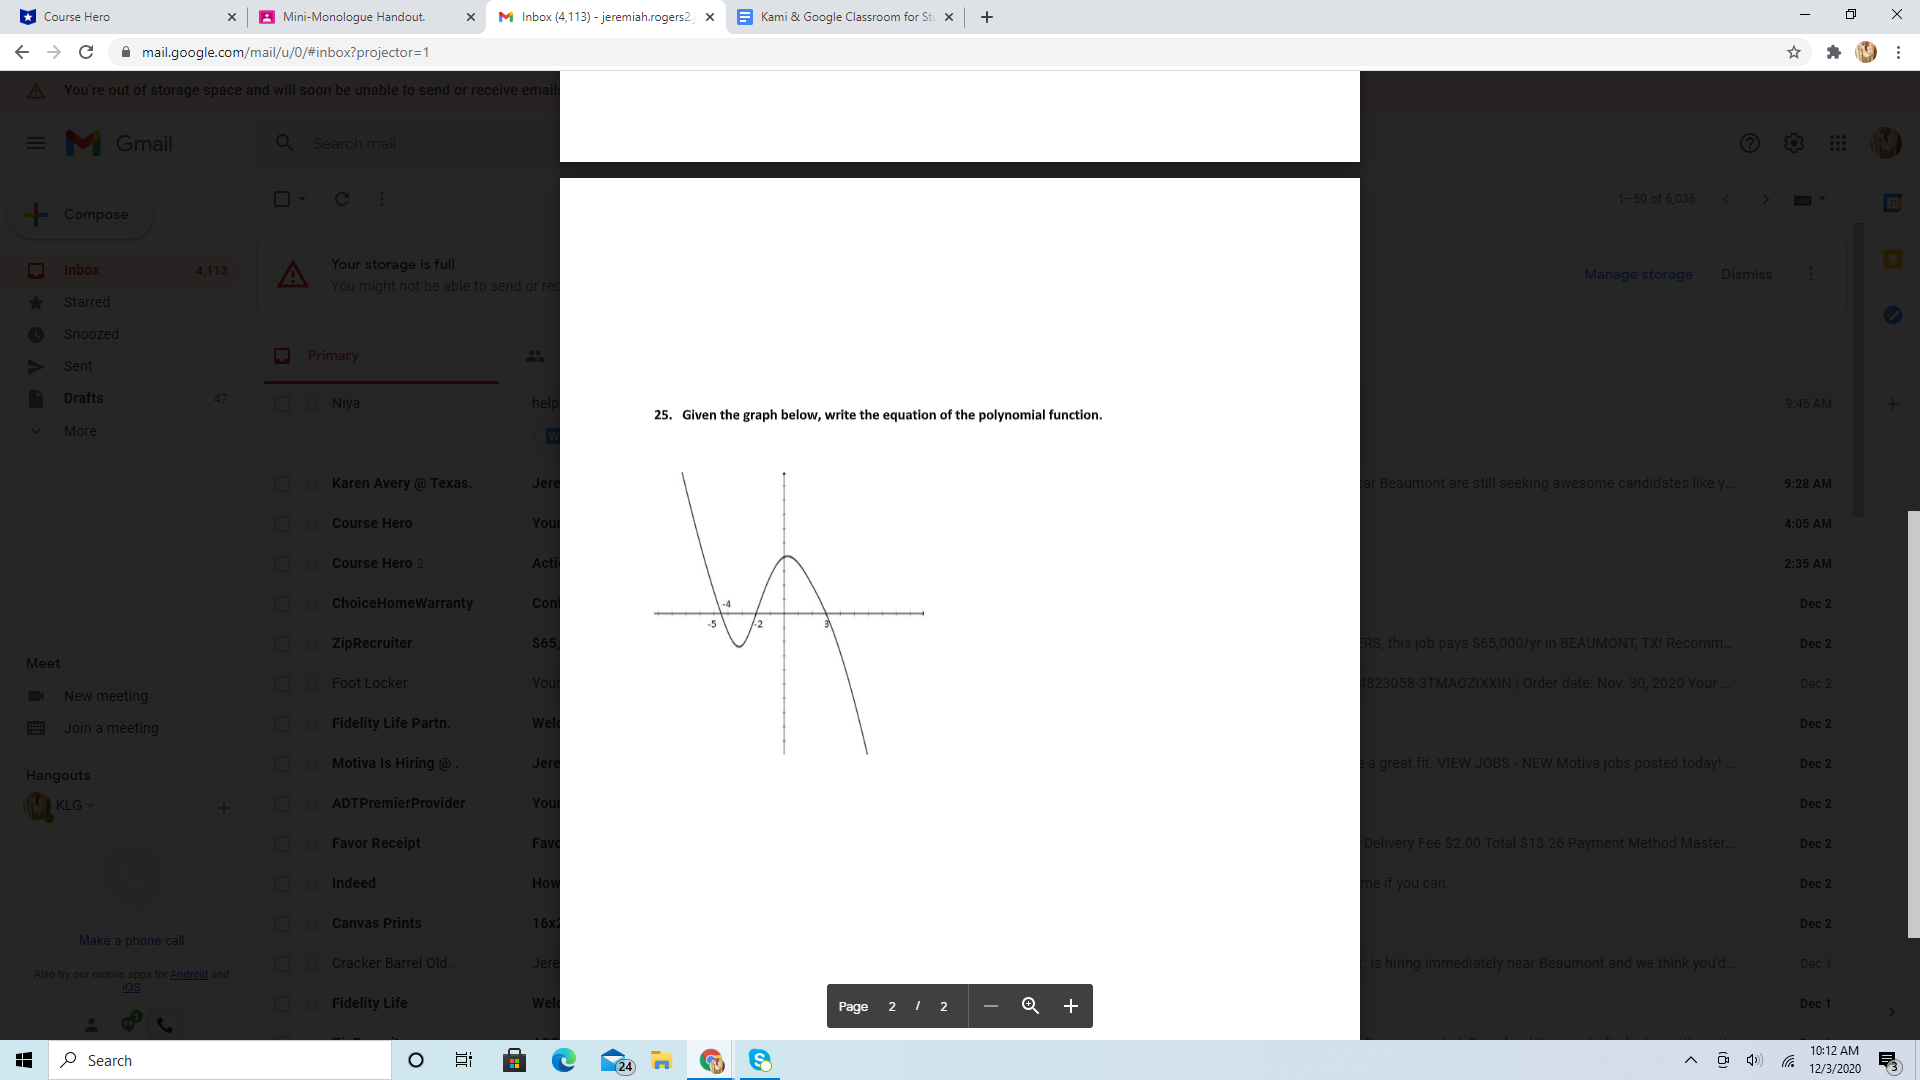Open Skype from the taskbar
This screenshot has width=1920, height=1080.
click(x=760, y=1060)
